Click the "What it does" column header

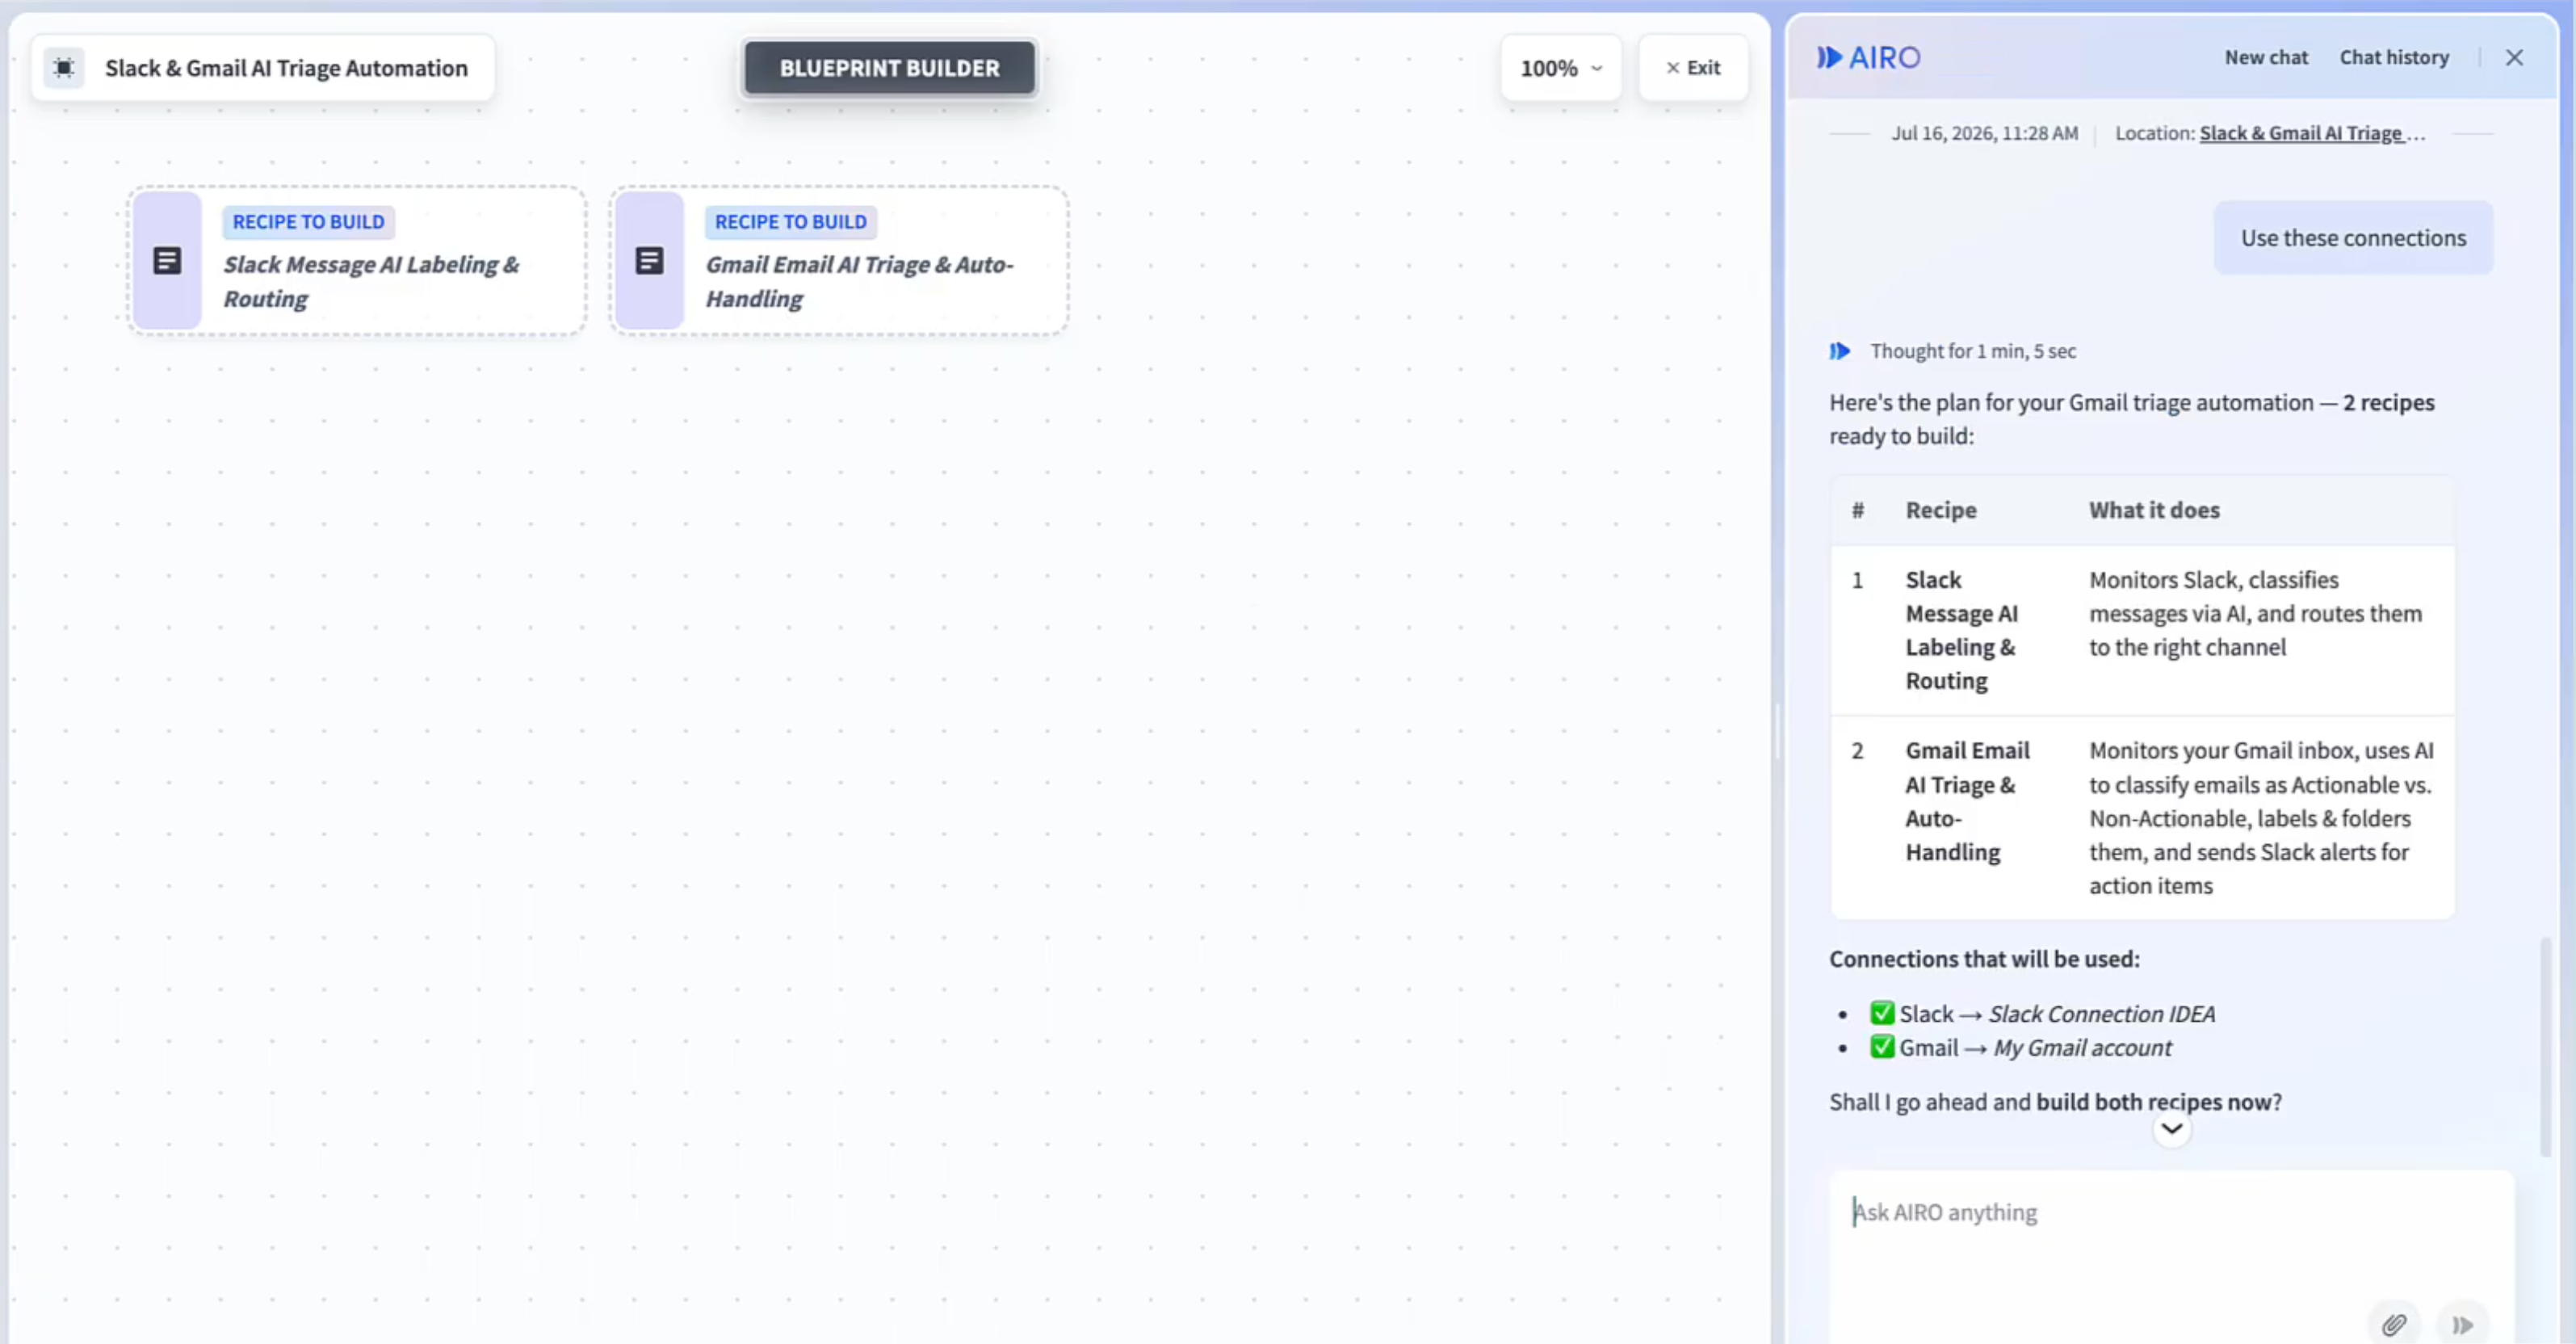[x=2154, y=510]
